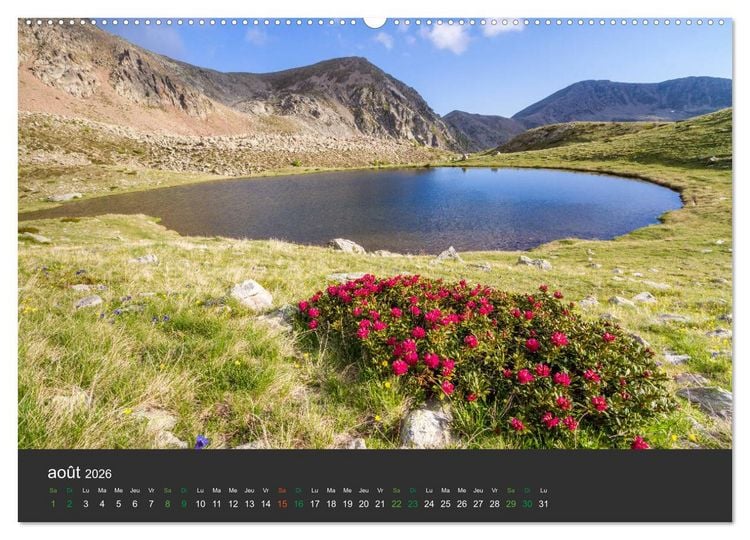Select day 22 in the calendar

coord(397,504)
